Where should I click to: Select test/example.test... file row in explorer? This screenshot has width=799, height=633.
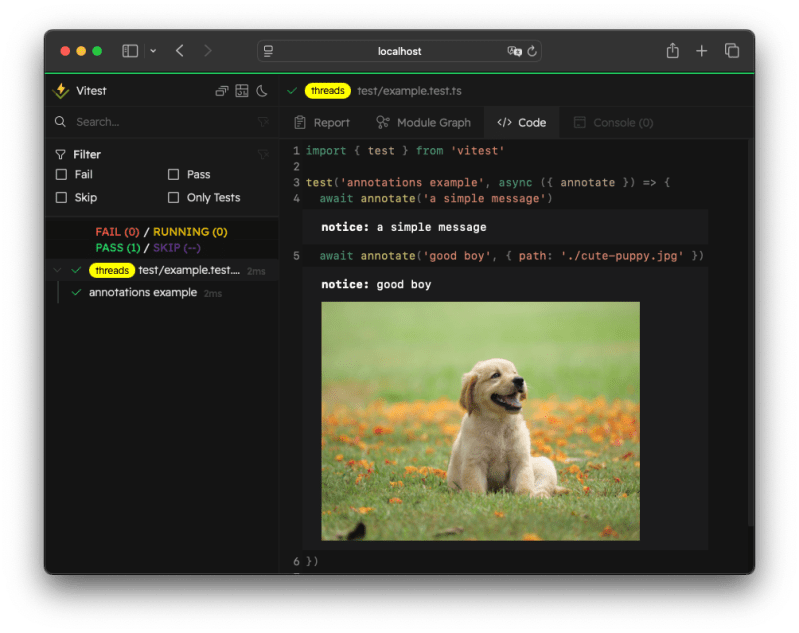click(163, 270)
